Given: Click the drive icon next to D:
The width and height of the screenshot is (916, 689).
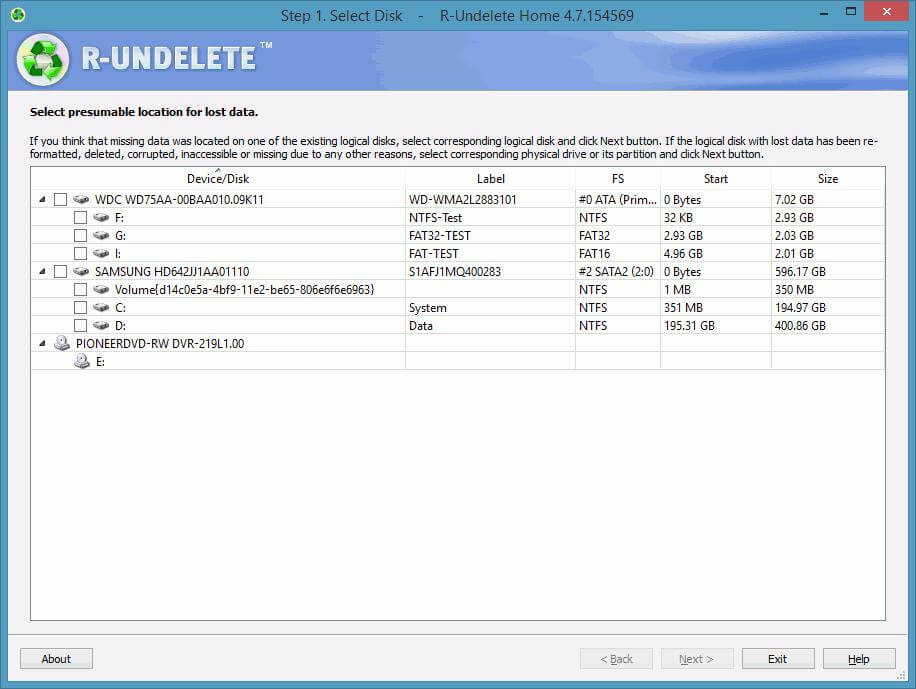Looking at the screenshot, I should tap(101, 326).
